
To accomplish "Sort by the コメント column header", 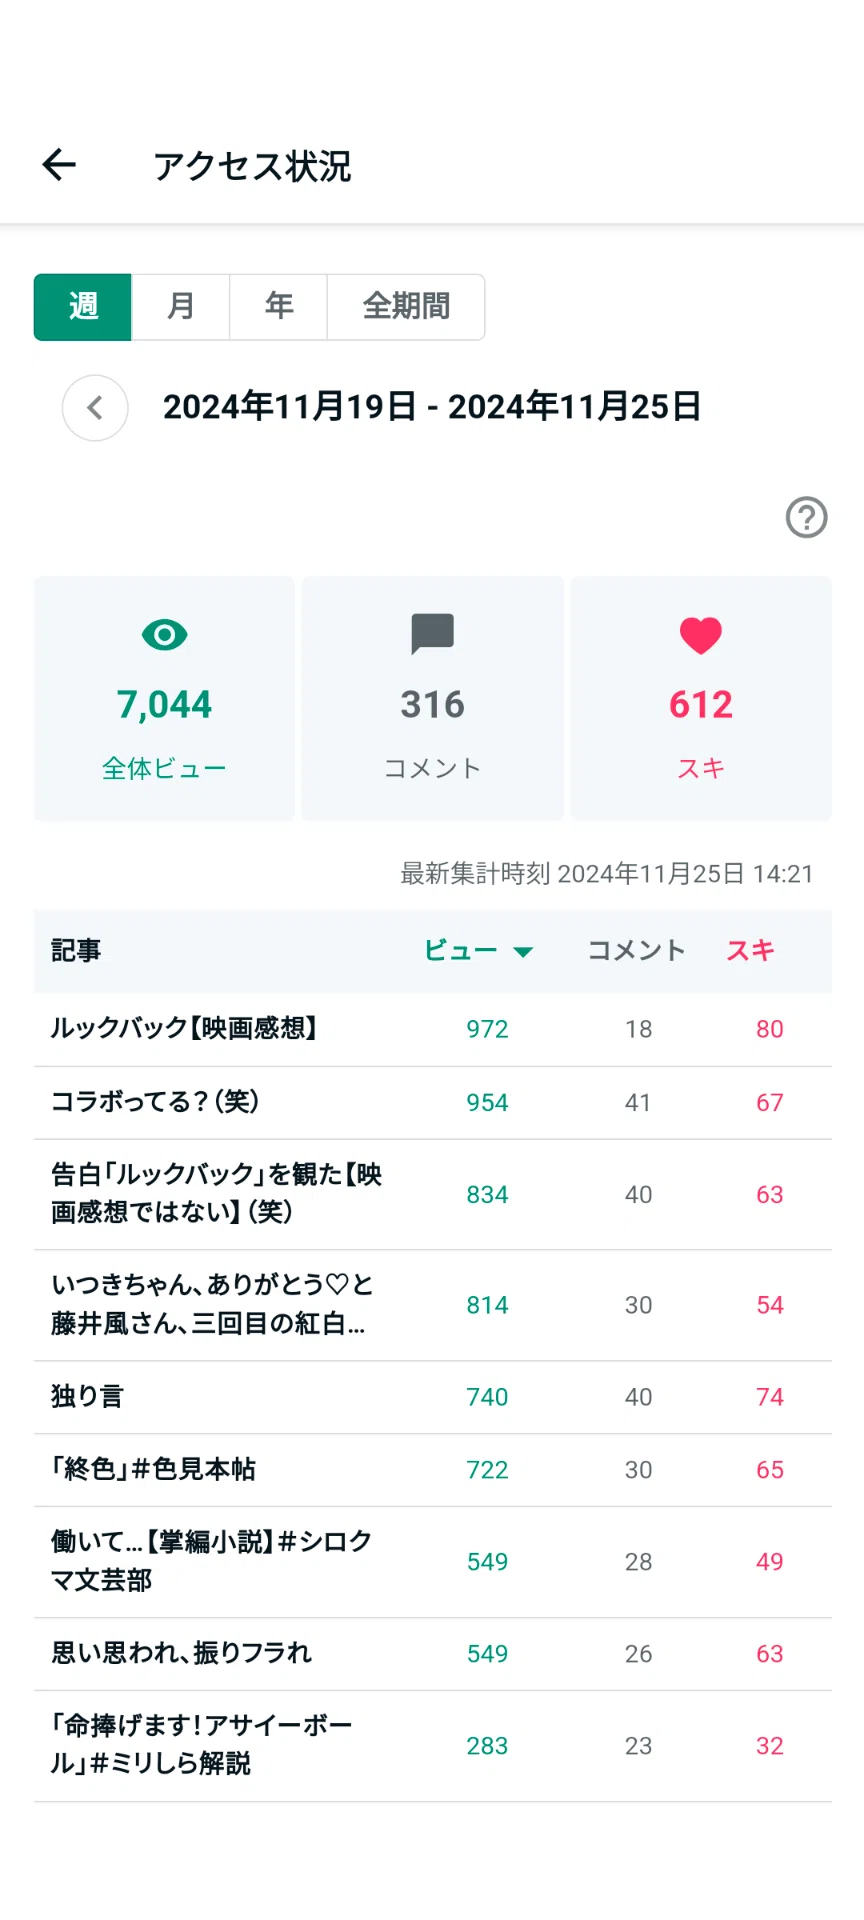I will click(x=637, y=950).
